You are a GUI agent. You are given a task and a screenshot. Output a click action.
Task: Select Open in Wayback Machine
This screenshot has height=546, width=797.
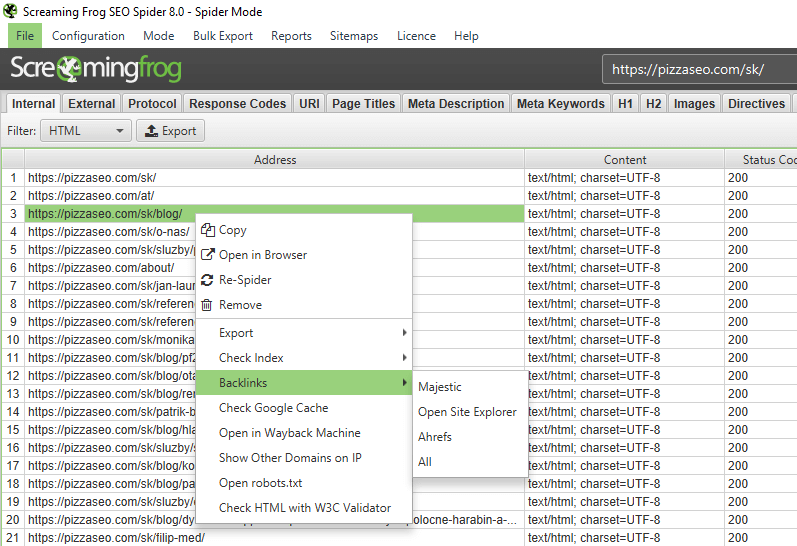(303, 433)
